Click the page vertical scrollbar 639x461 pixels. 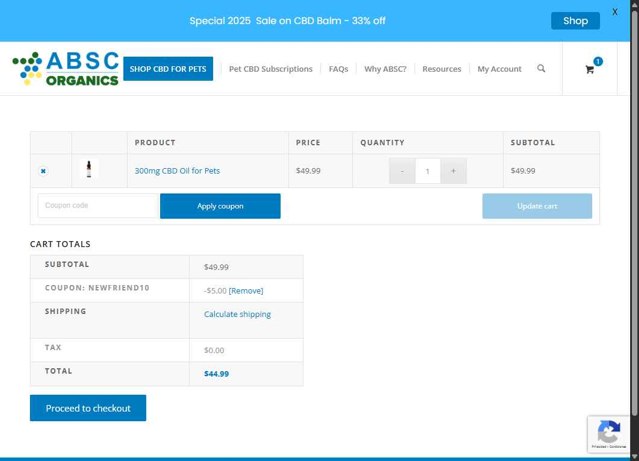[635, 212]
